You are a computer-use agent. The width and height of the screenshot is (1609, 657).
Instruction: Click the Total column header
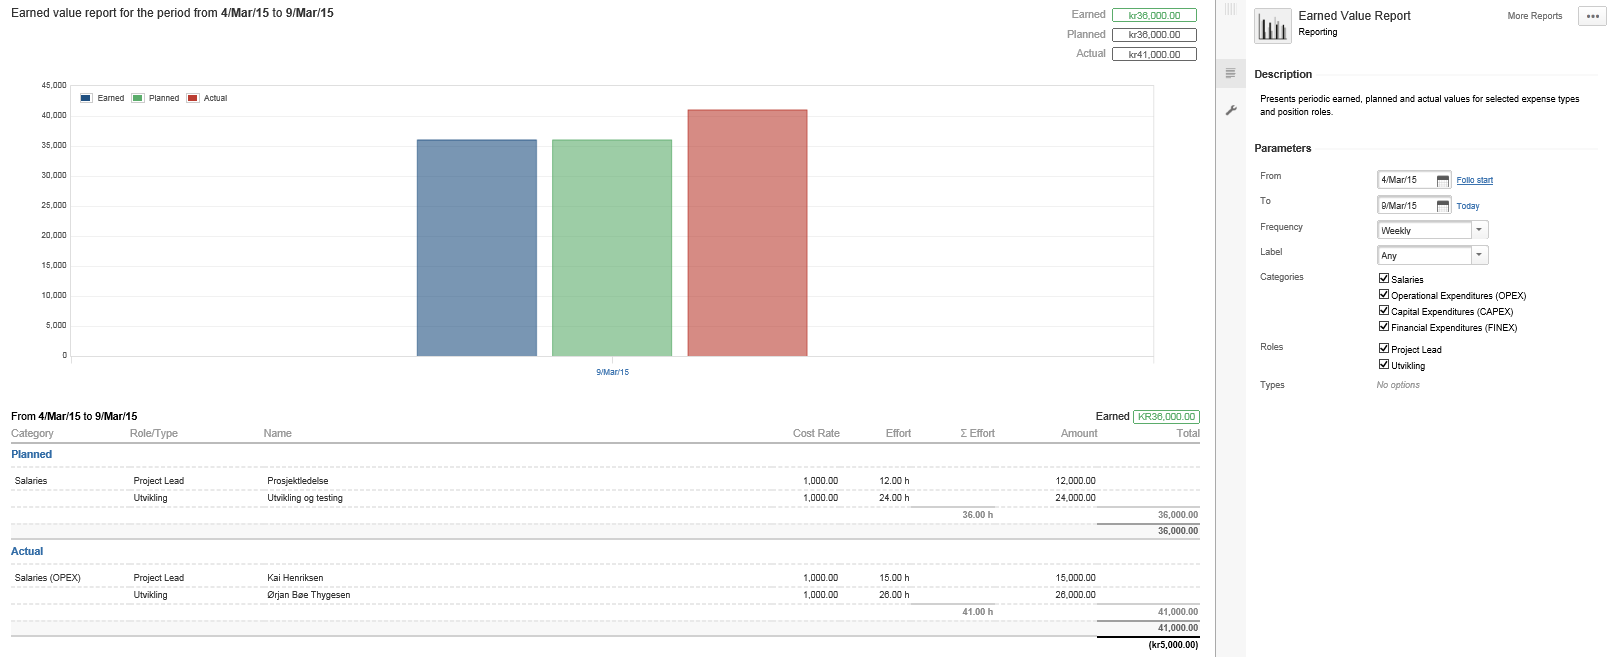1188,433
